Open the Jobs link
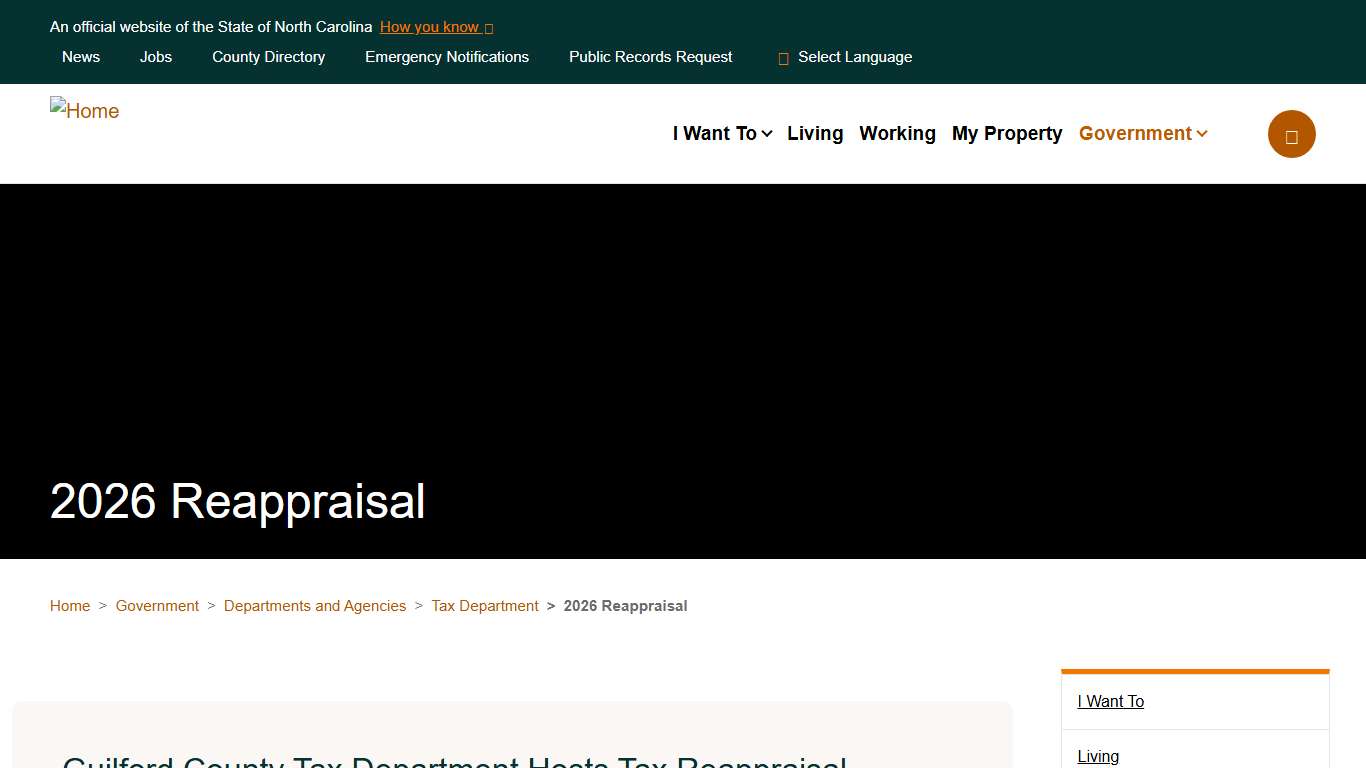This screenshot has width=1366, height=768. click(x=156, y=57)
